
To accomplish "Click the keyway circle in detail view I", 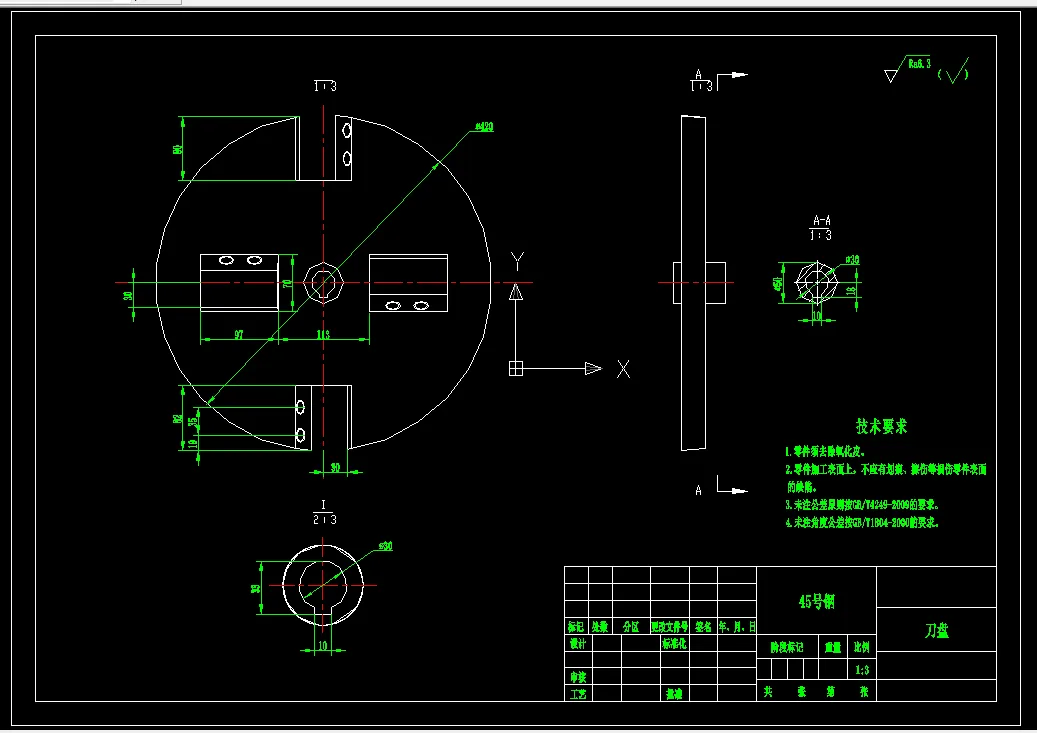I will [323, 585].
